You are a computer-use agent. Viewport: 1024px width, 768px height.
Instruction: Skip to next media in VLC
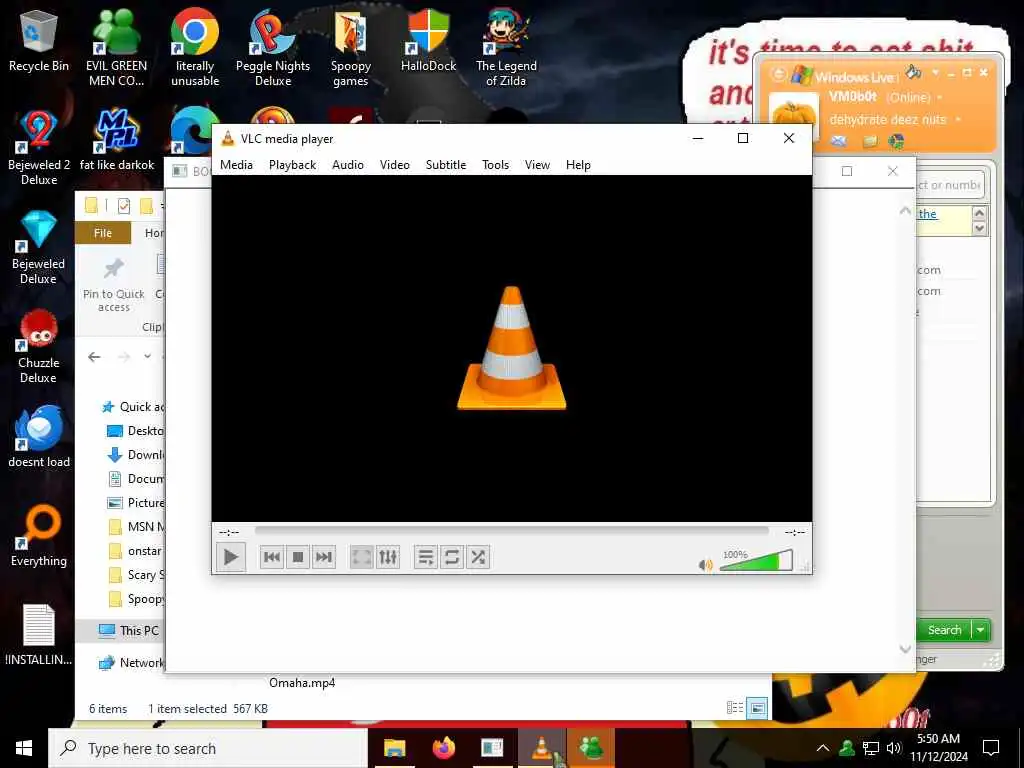coord(324,557)
